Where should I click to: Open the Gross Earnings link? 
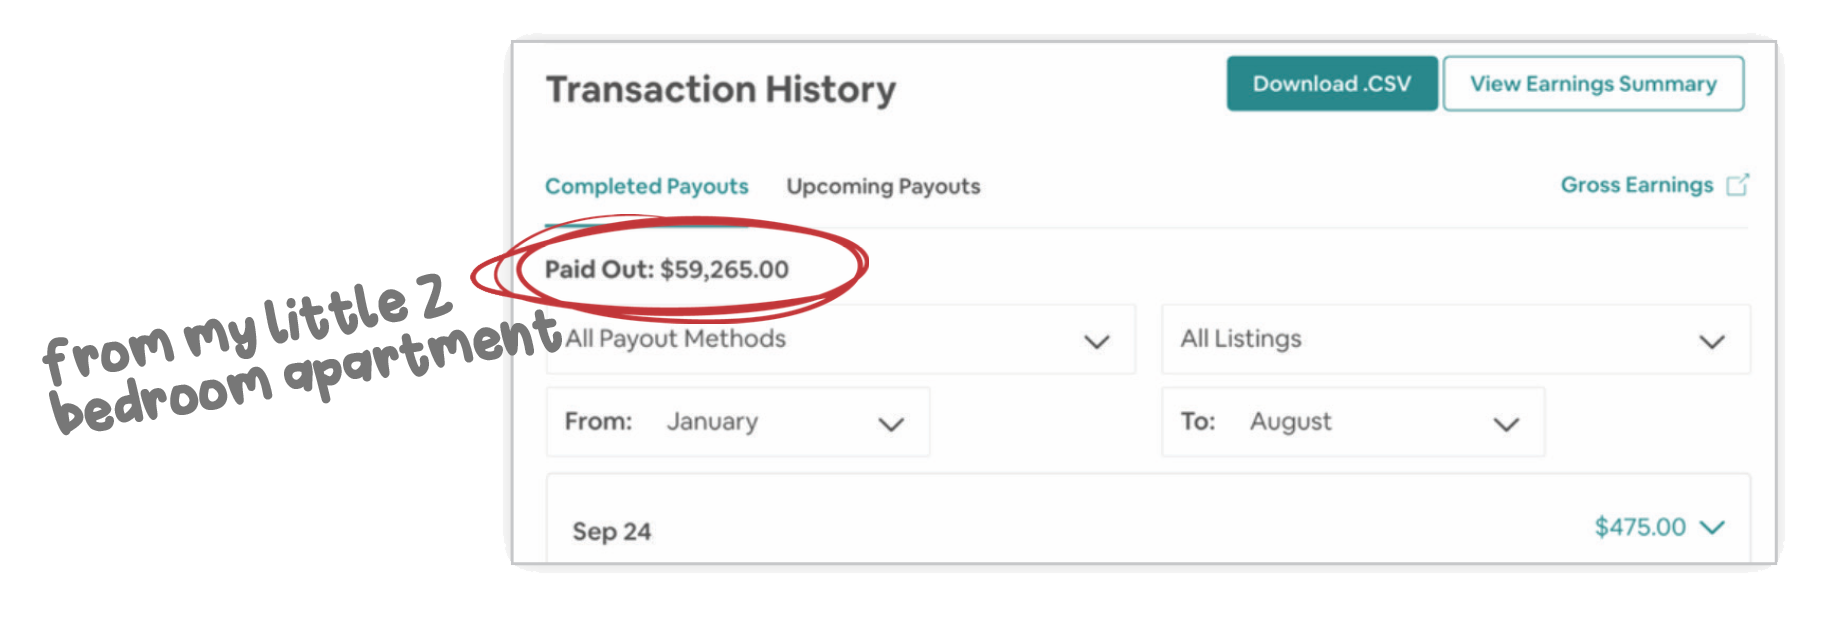click(x=1637, y=185)
